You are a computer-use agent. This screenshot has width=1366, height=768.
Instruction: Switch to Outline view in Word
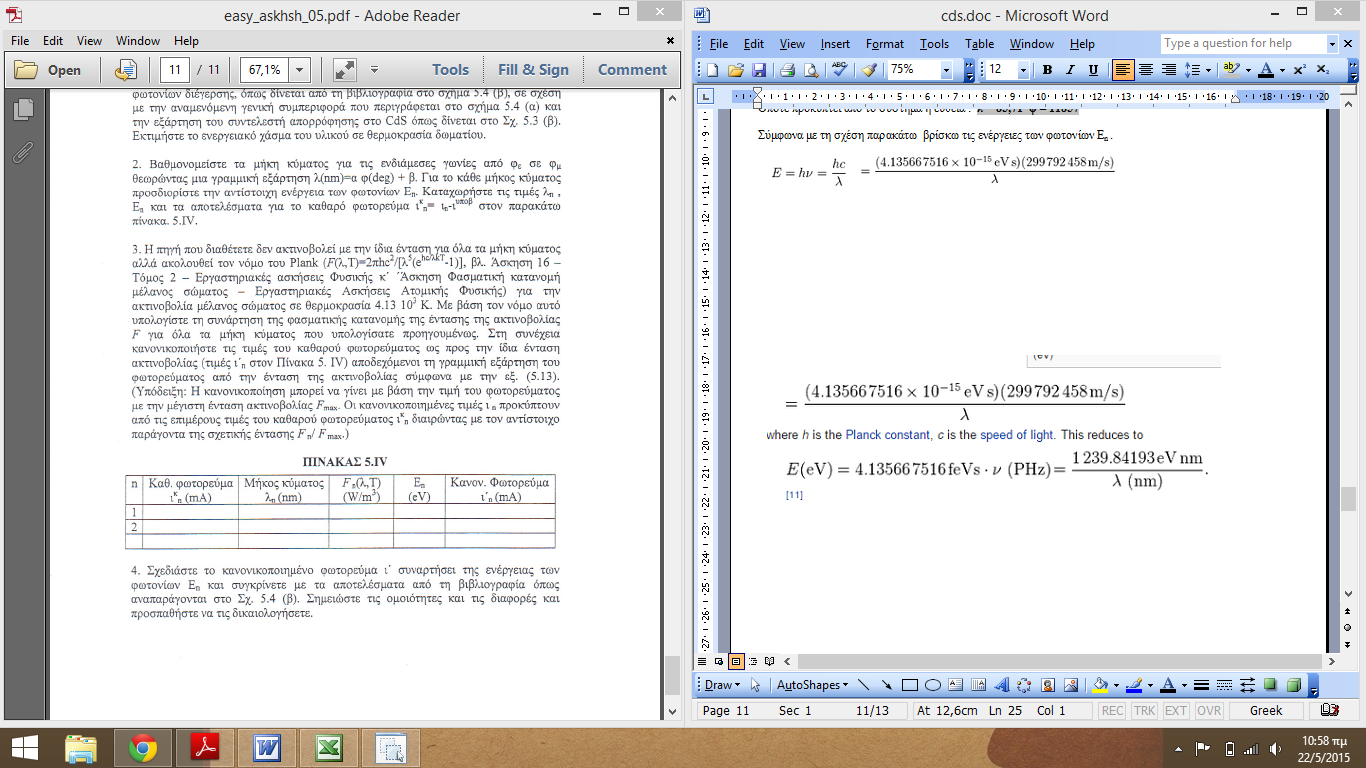click(x=753, y=661)
